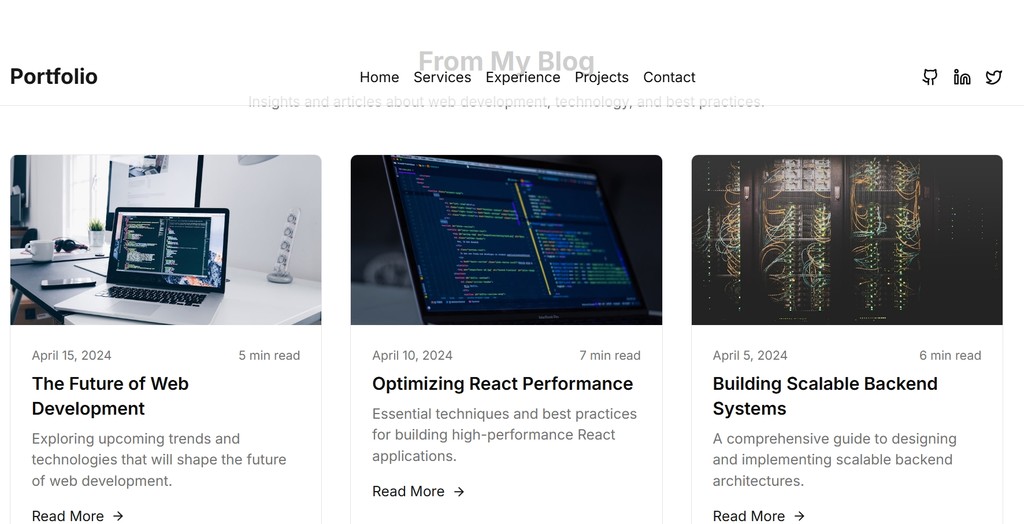The image size is (1024, 524).
Task: Click the date 'April 15, 2024'
Action: [72, 355]
